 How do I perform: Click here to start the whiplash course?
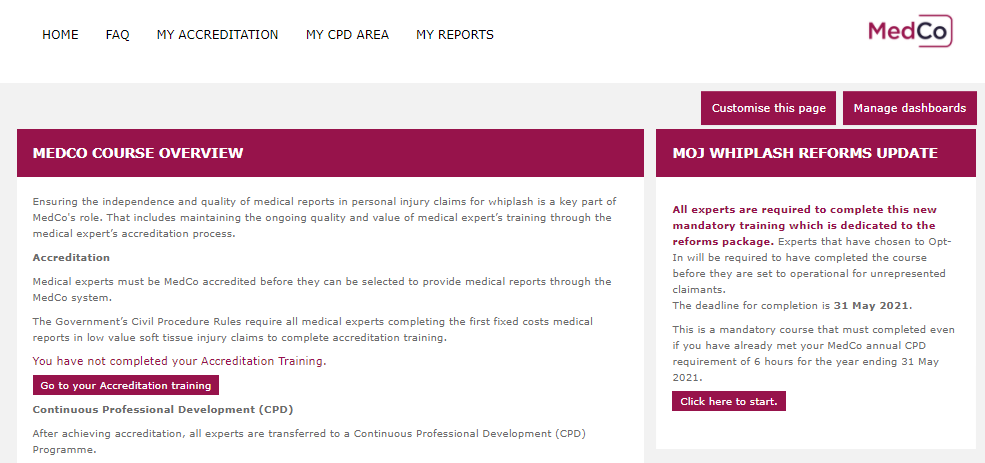pos(729,401)
